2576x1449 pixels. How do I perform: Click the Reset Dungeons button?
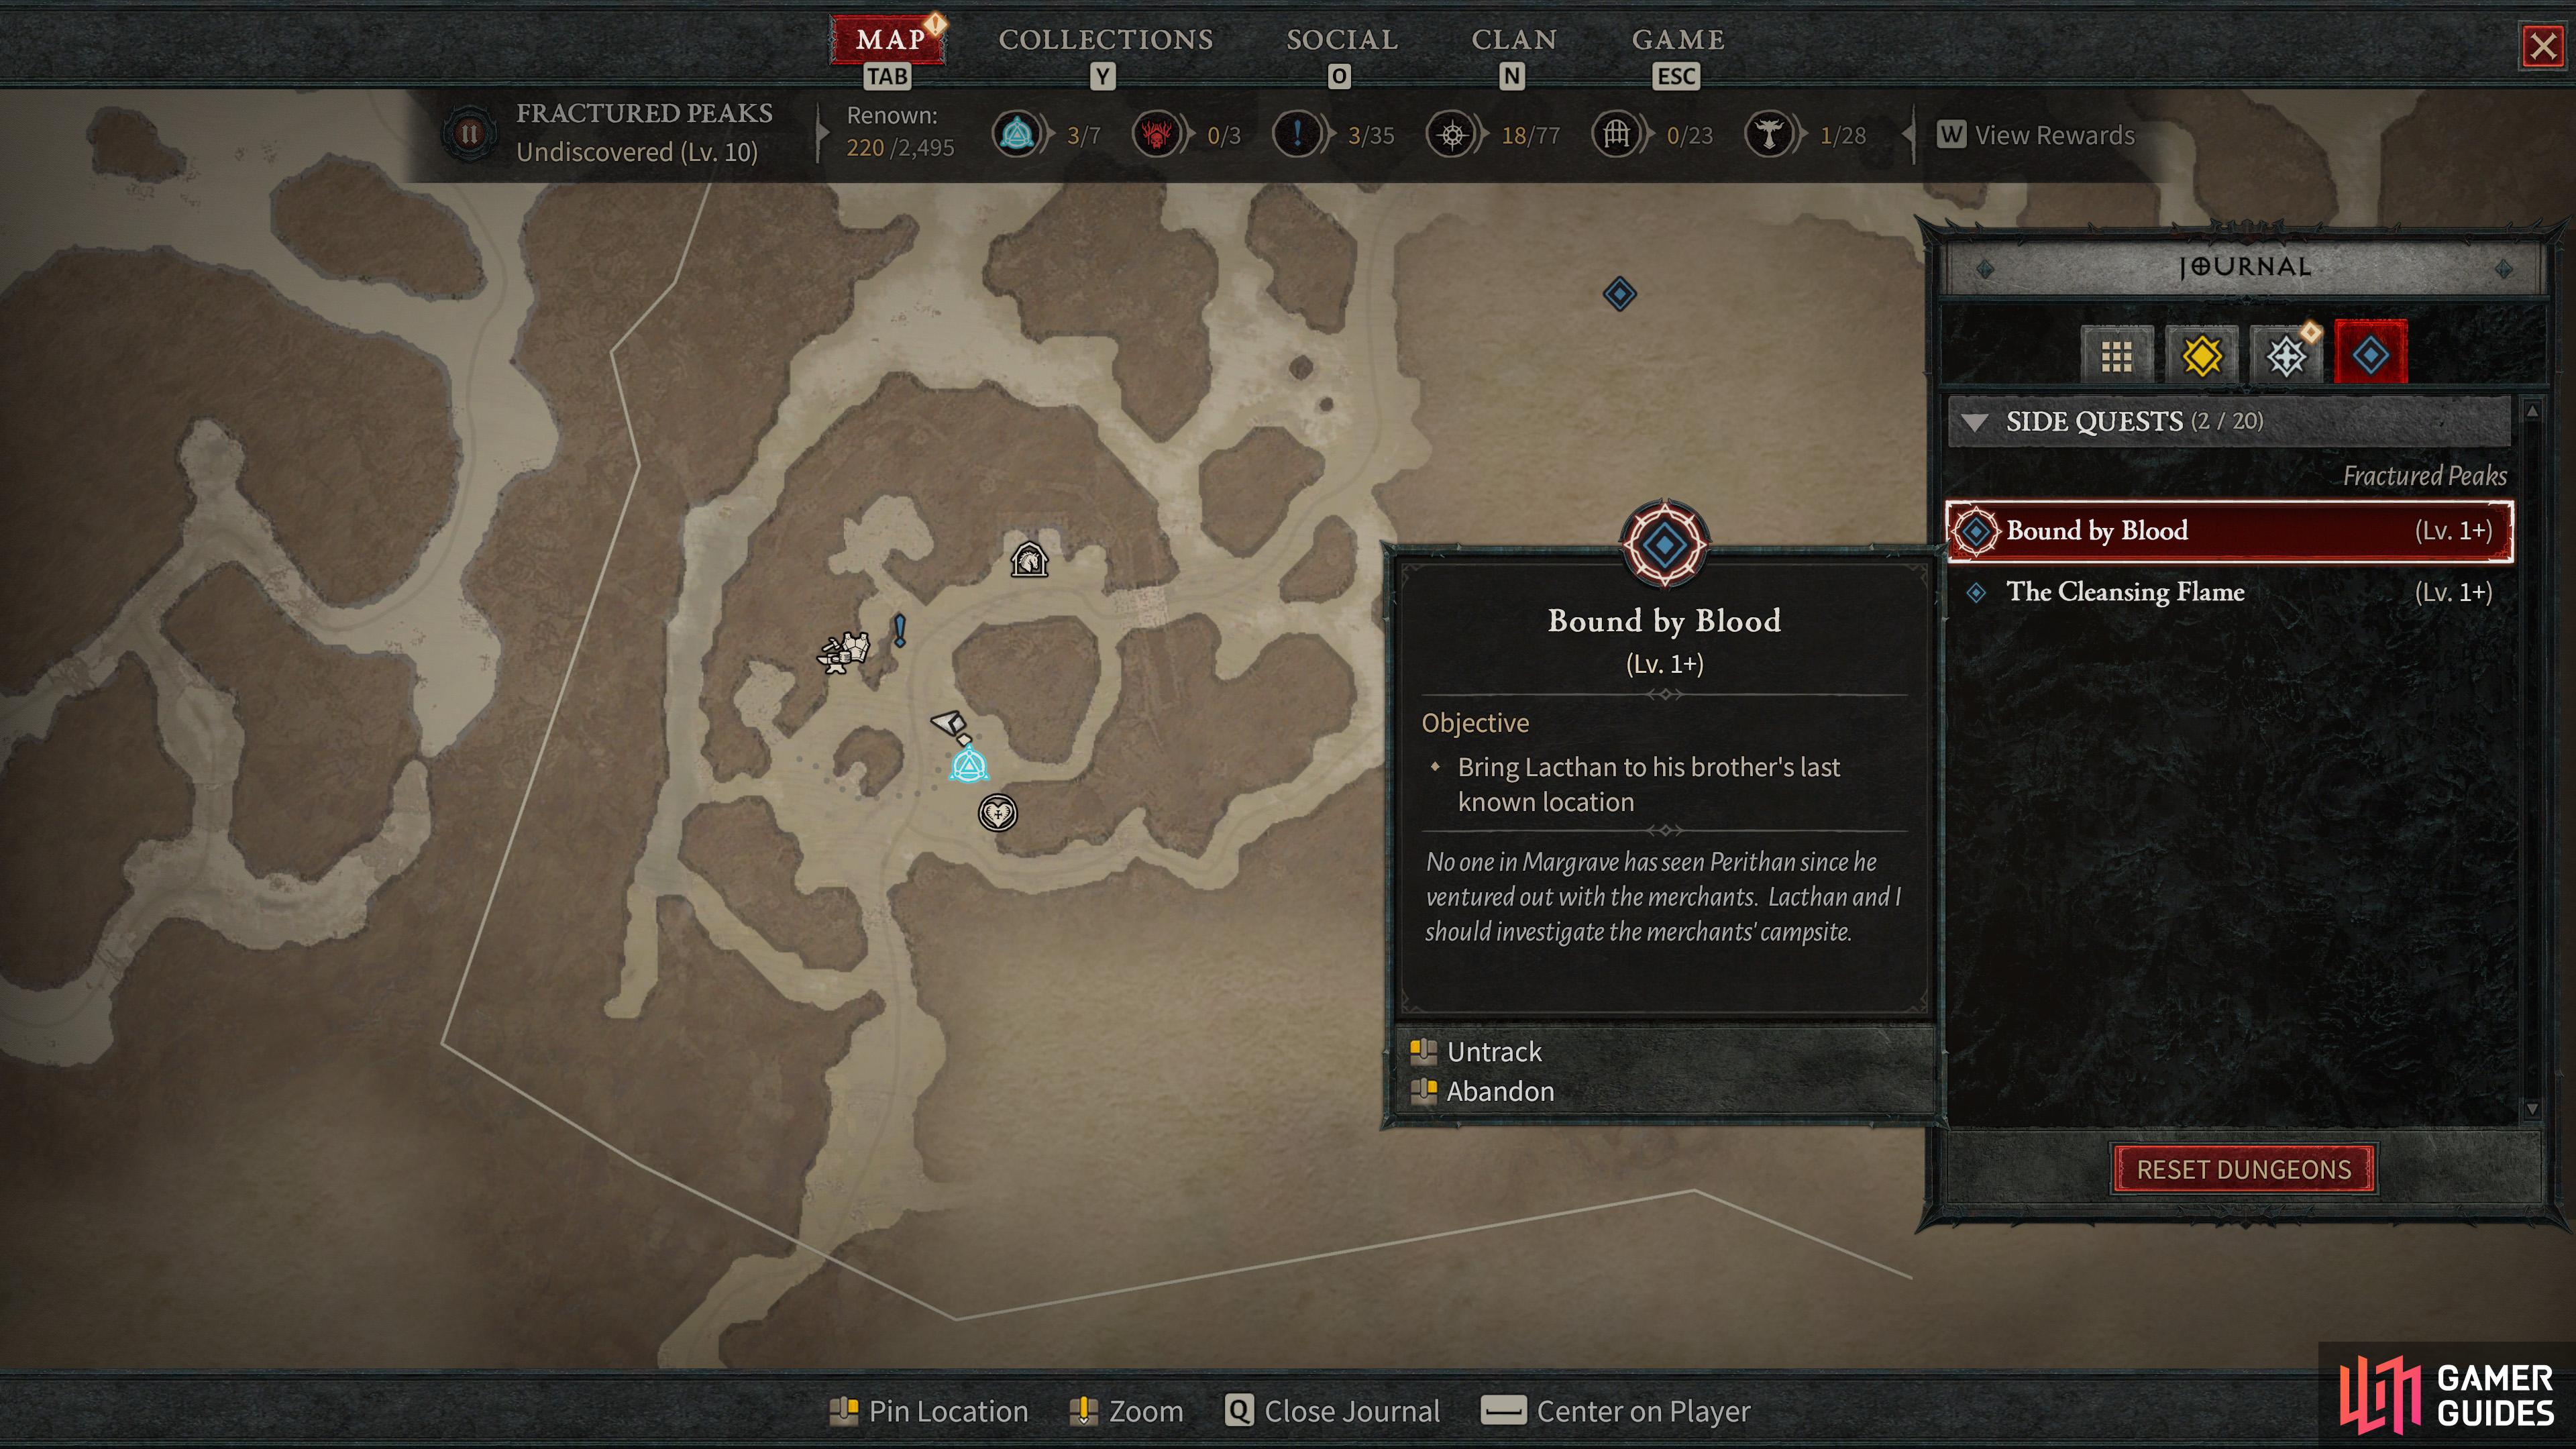click(x=2243, y=1170)
